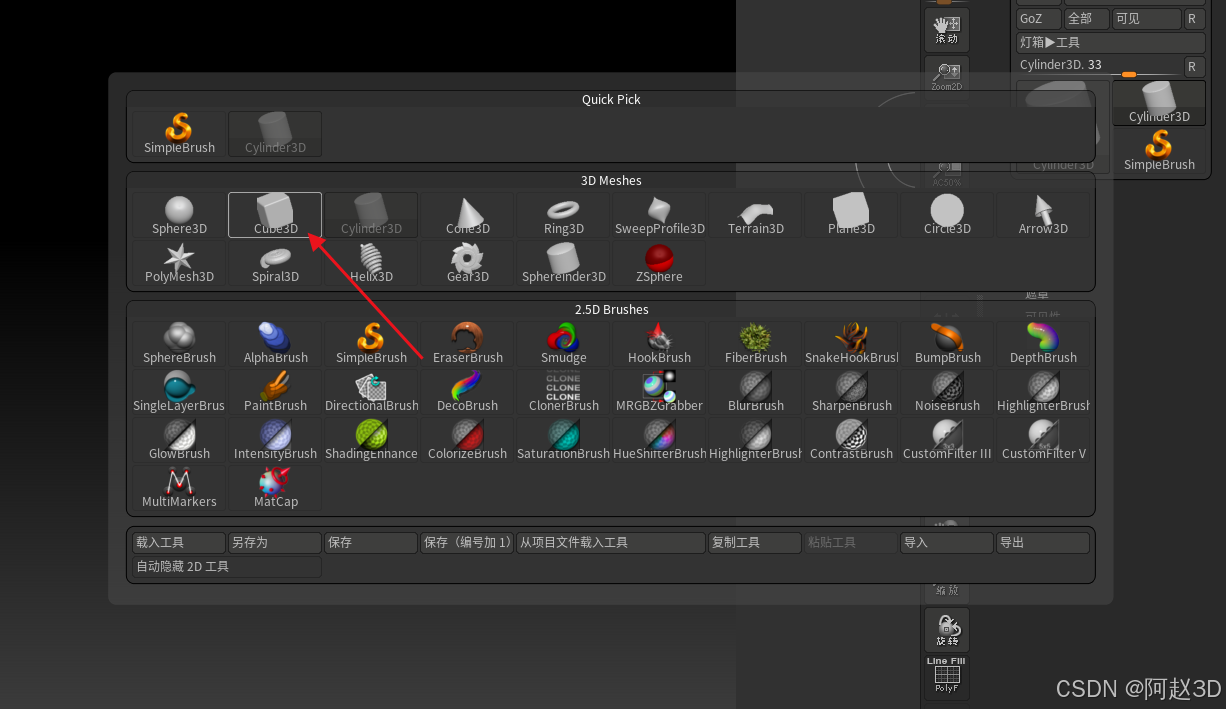Image resolution: width=1226 pixels, height=709 pixels.
Task: Pick the NoiseBrush tool
Action: [947, 392]
